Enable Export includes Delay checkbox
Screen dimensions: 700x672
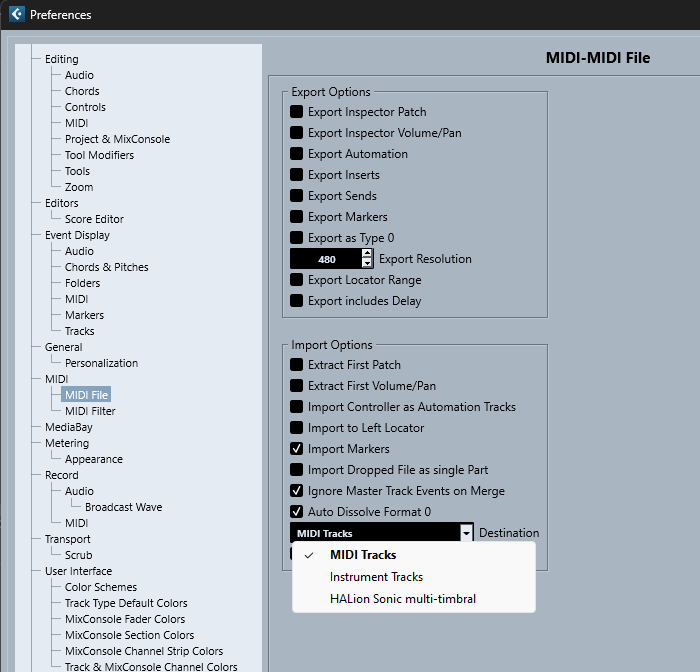tap(296, 301)
